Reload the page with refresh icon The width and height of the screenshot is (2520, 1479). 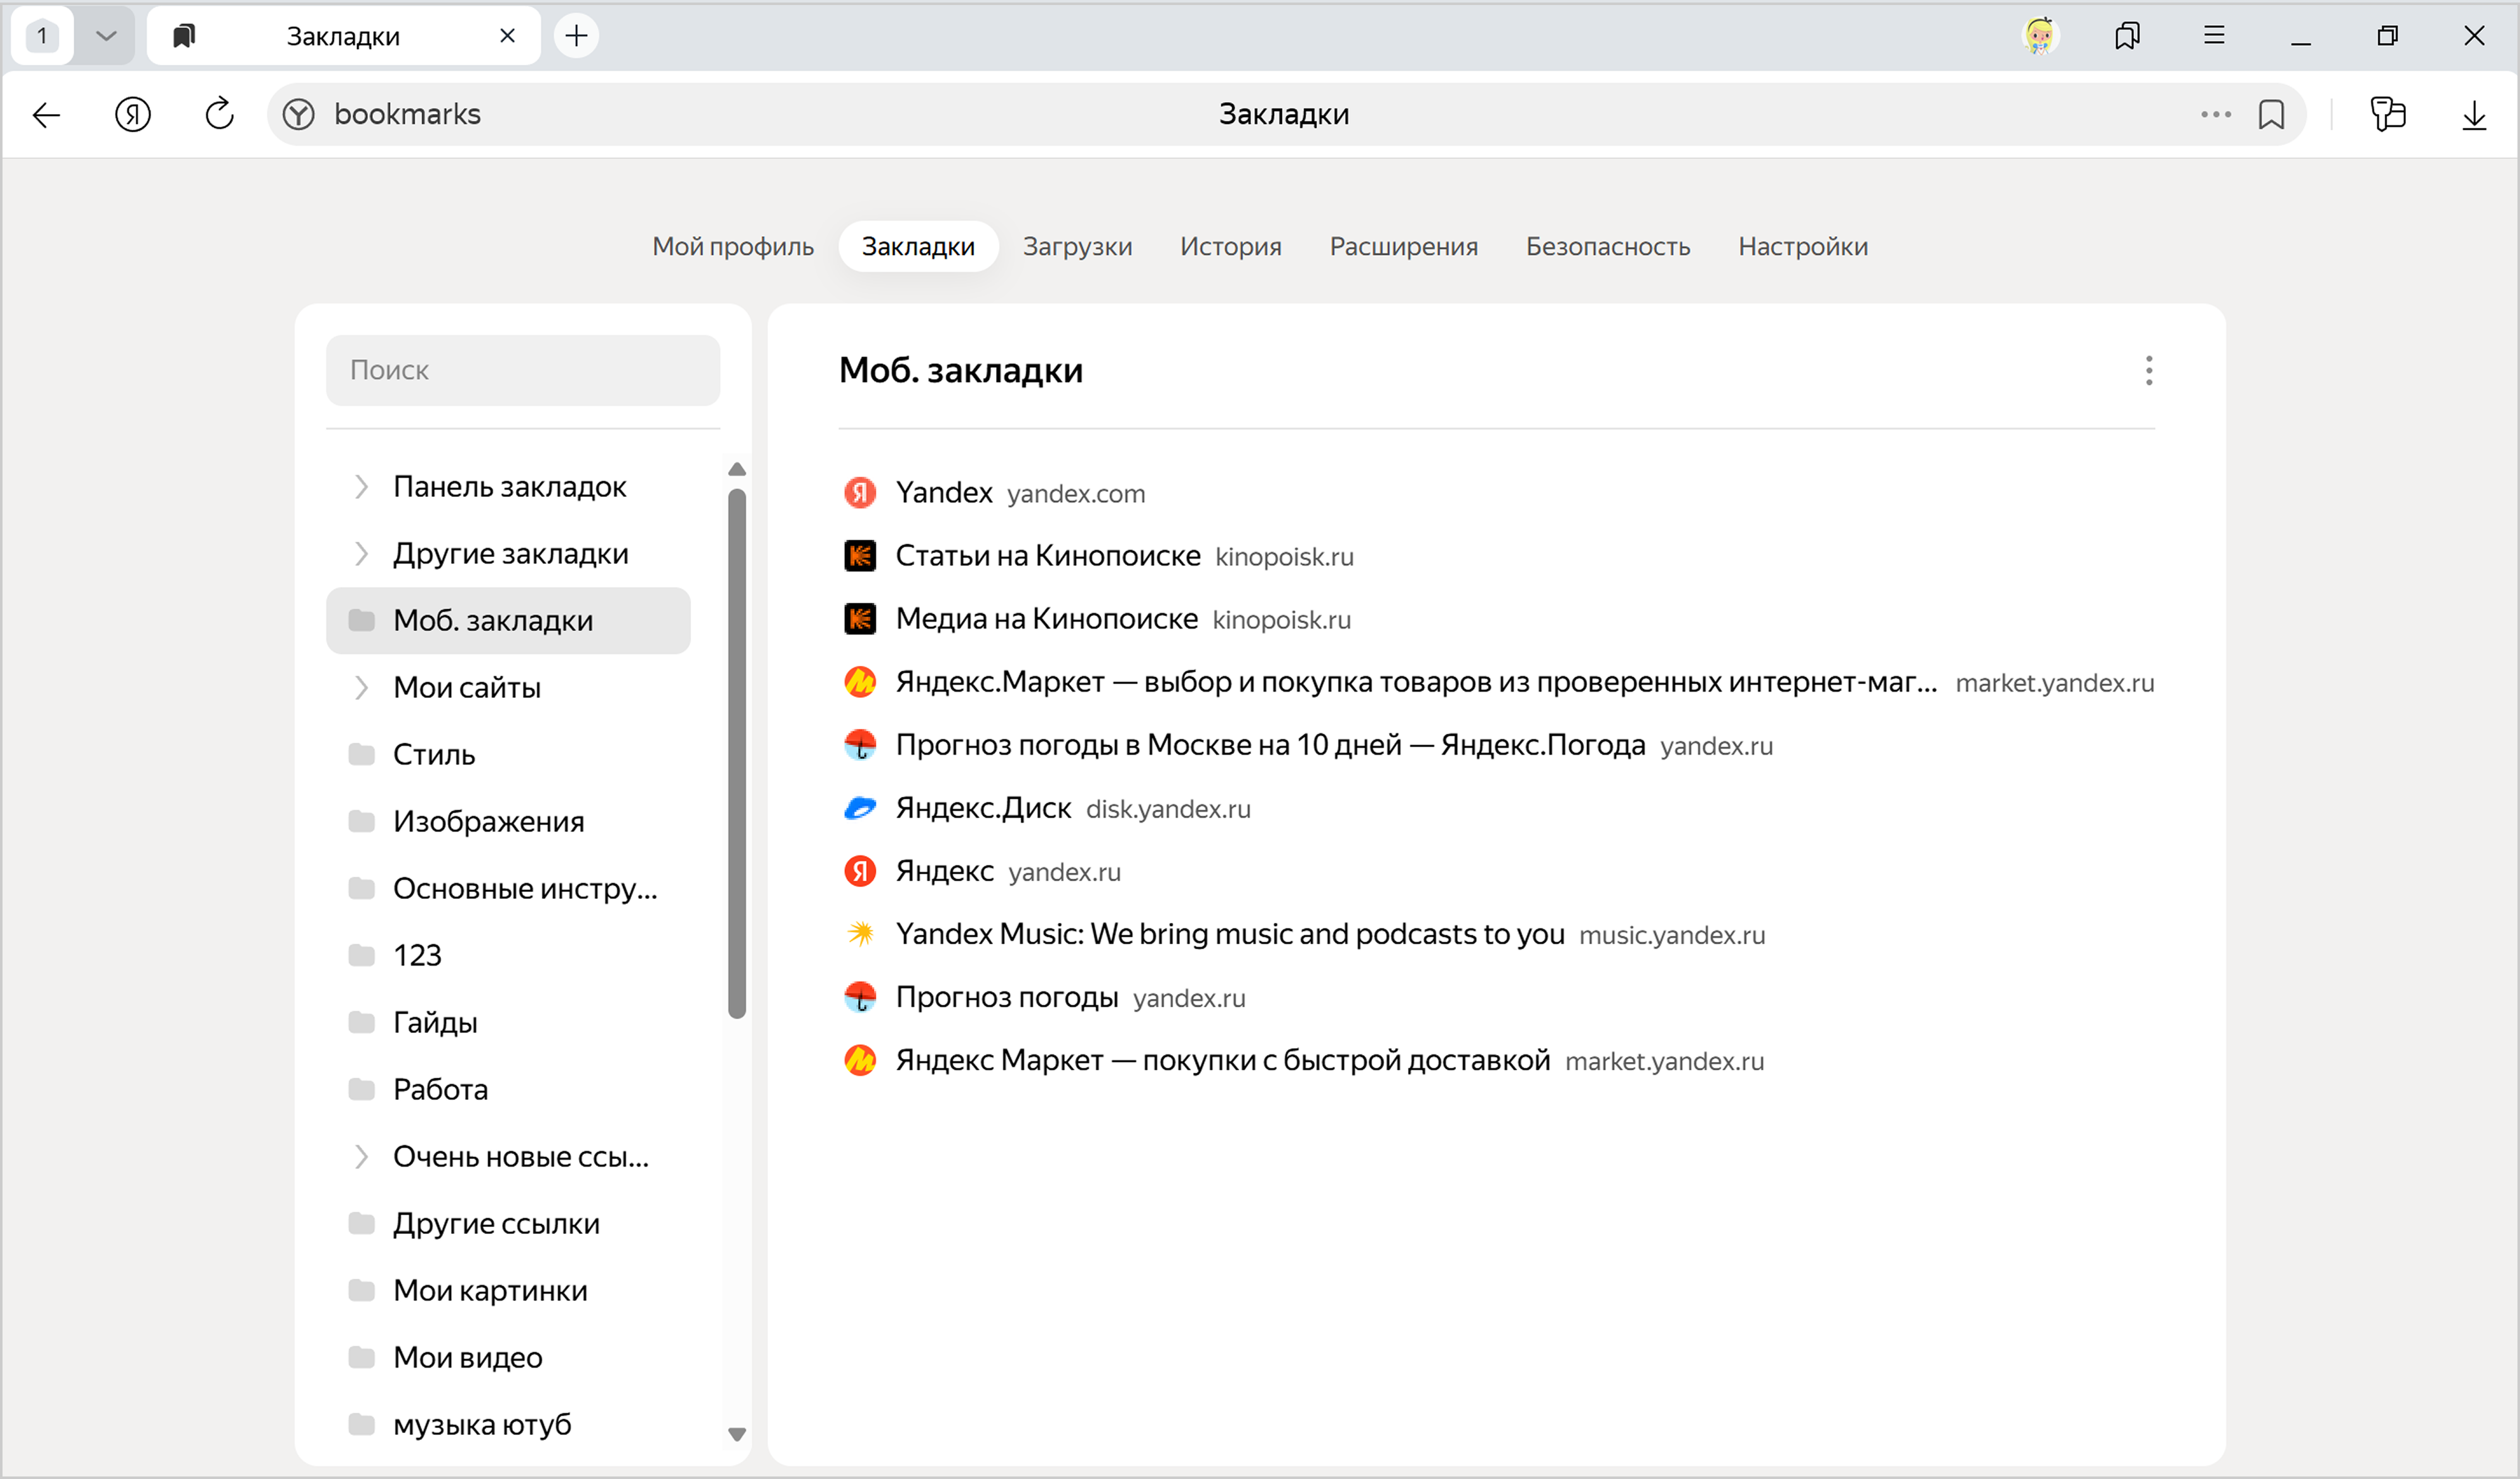click(x=219, y=114)
